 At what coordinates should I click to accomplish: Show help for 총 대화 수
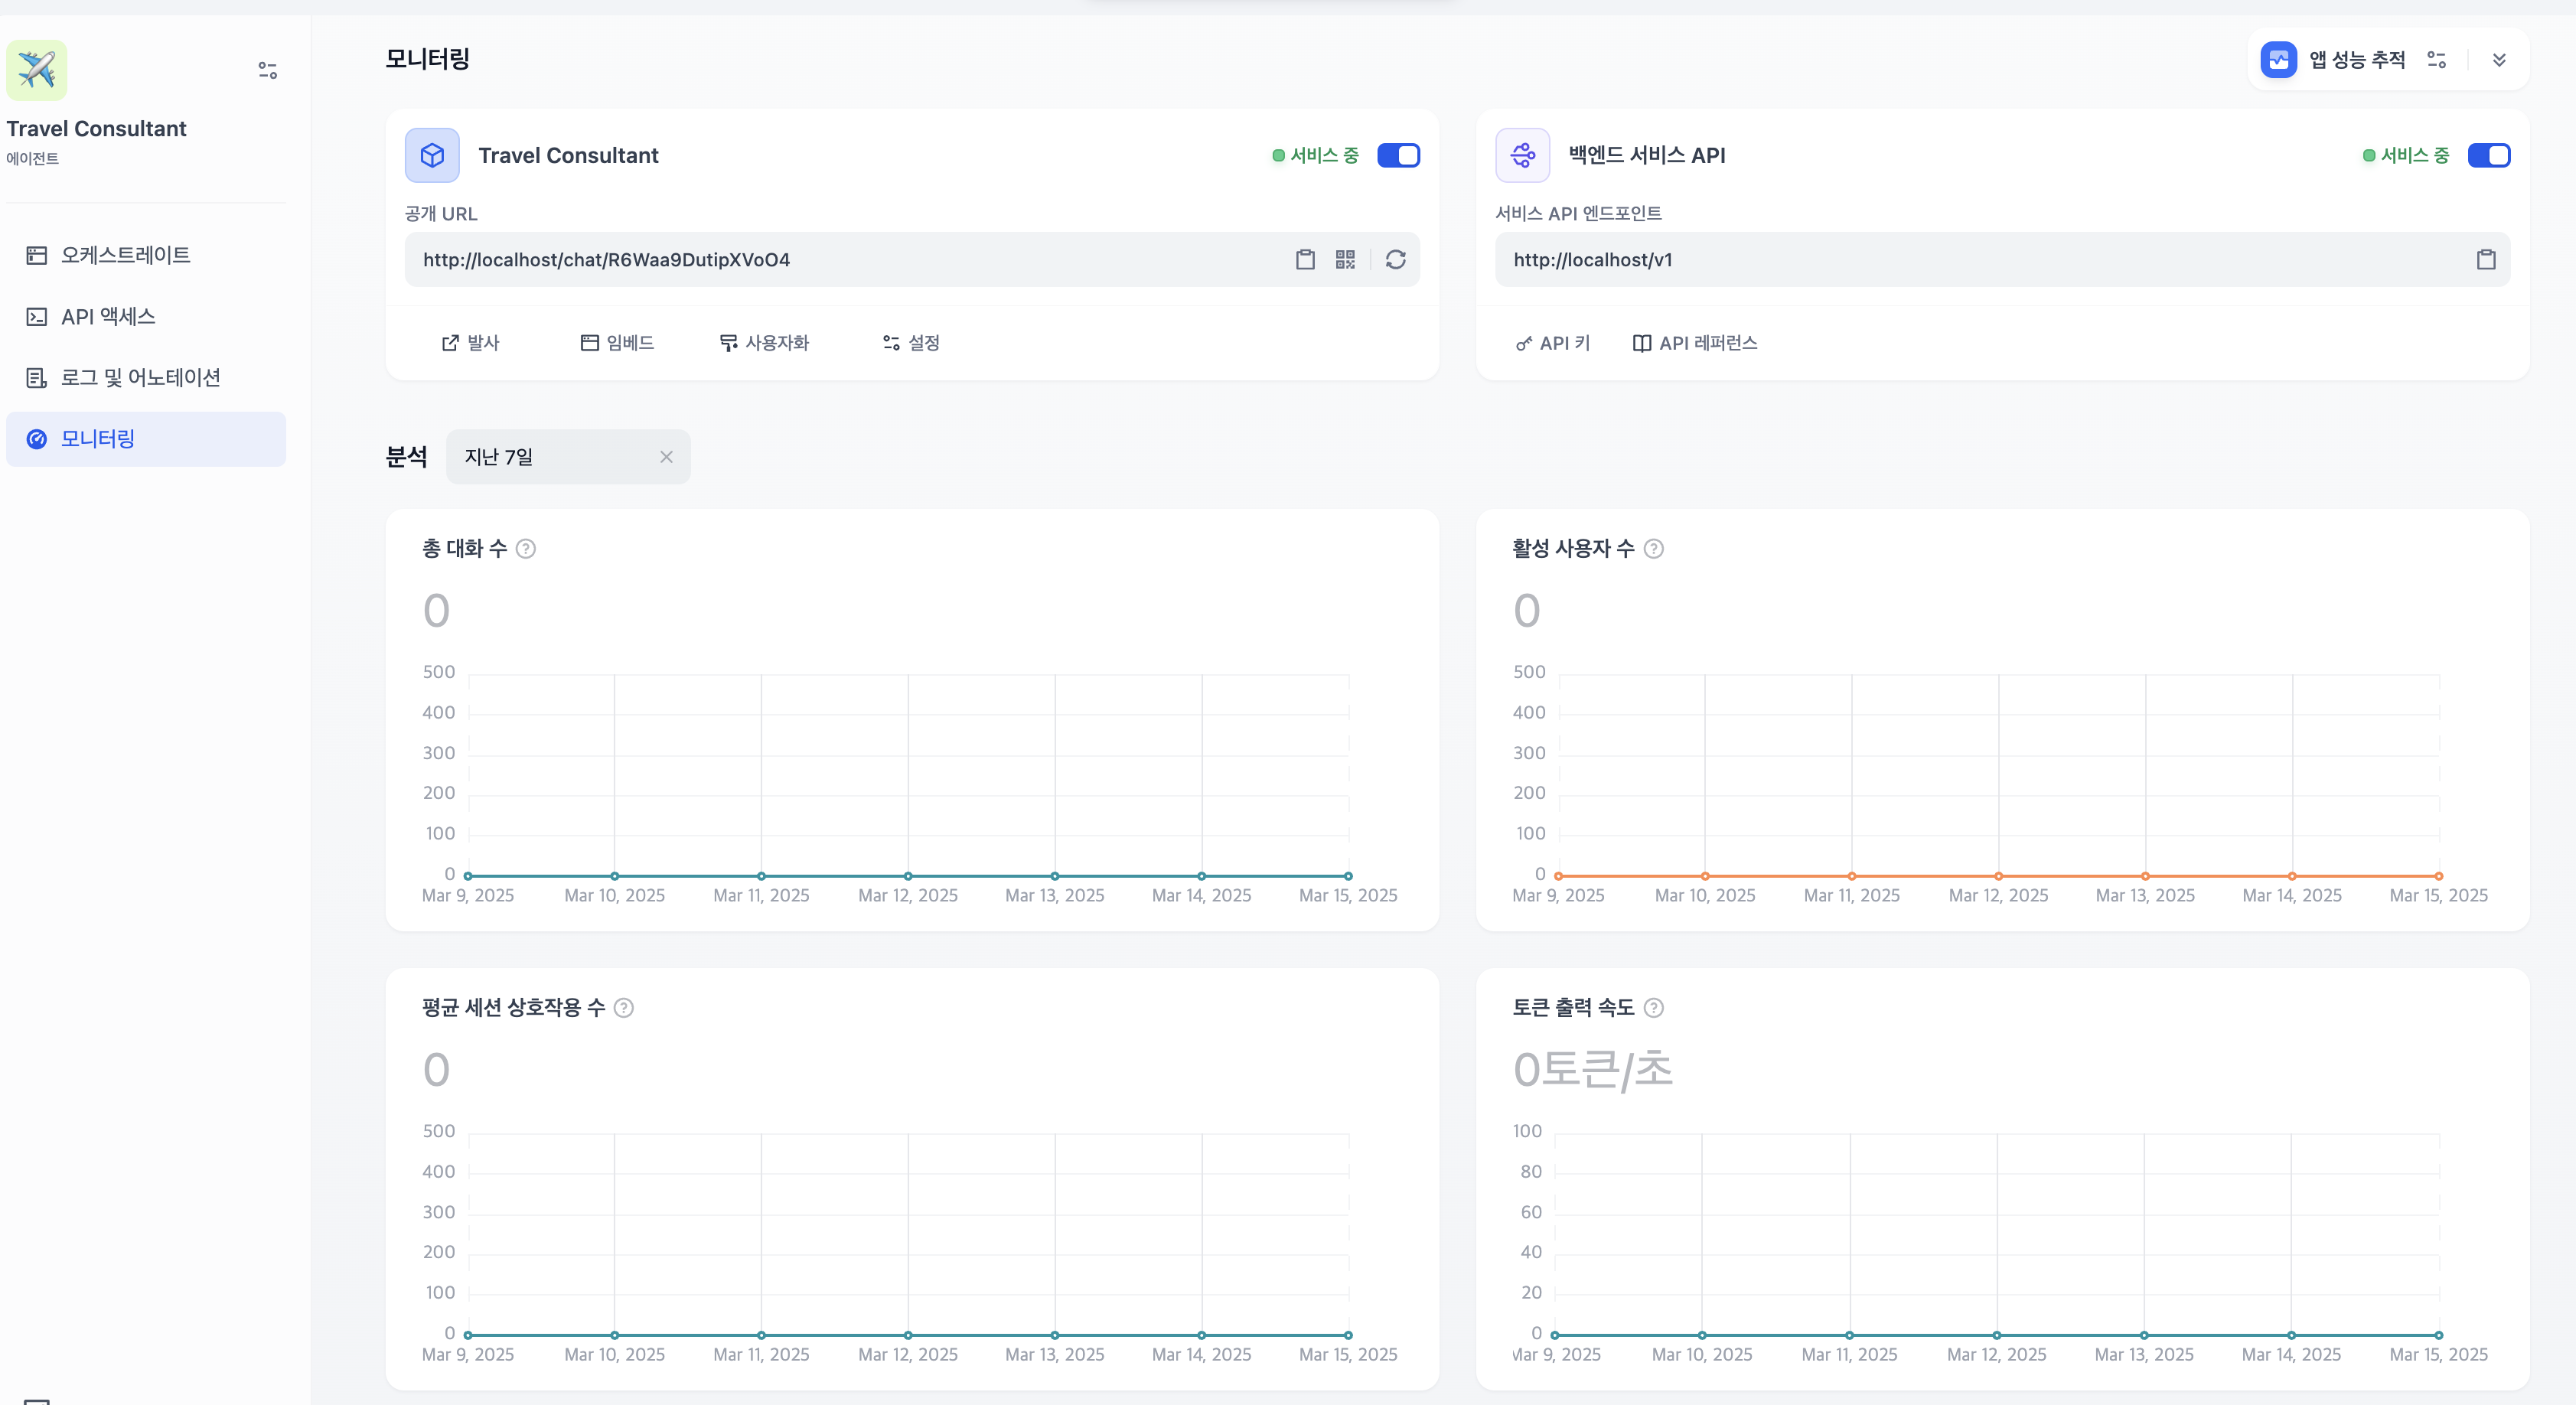click(526, 549)
